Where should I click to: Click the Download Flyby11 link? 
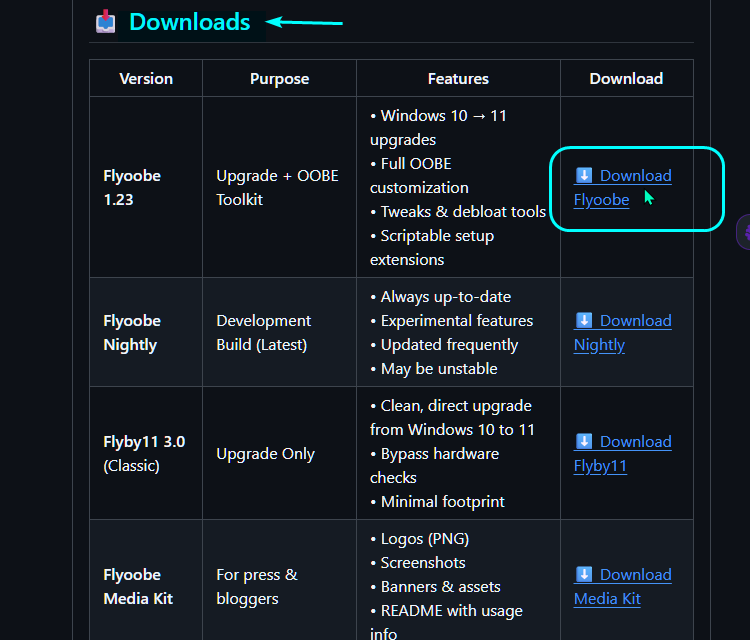tap(622, 453)
